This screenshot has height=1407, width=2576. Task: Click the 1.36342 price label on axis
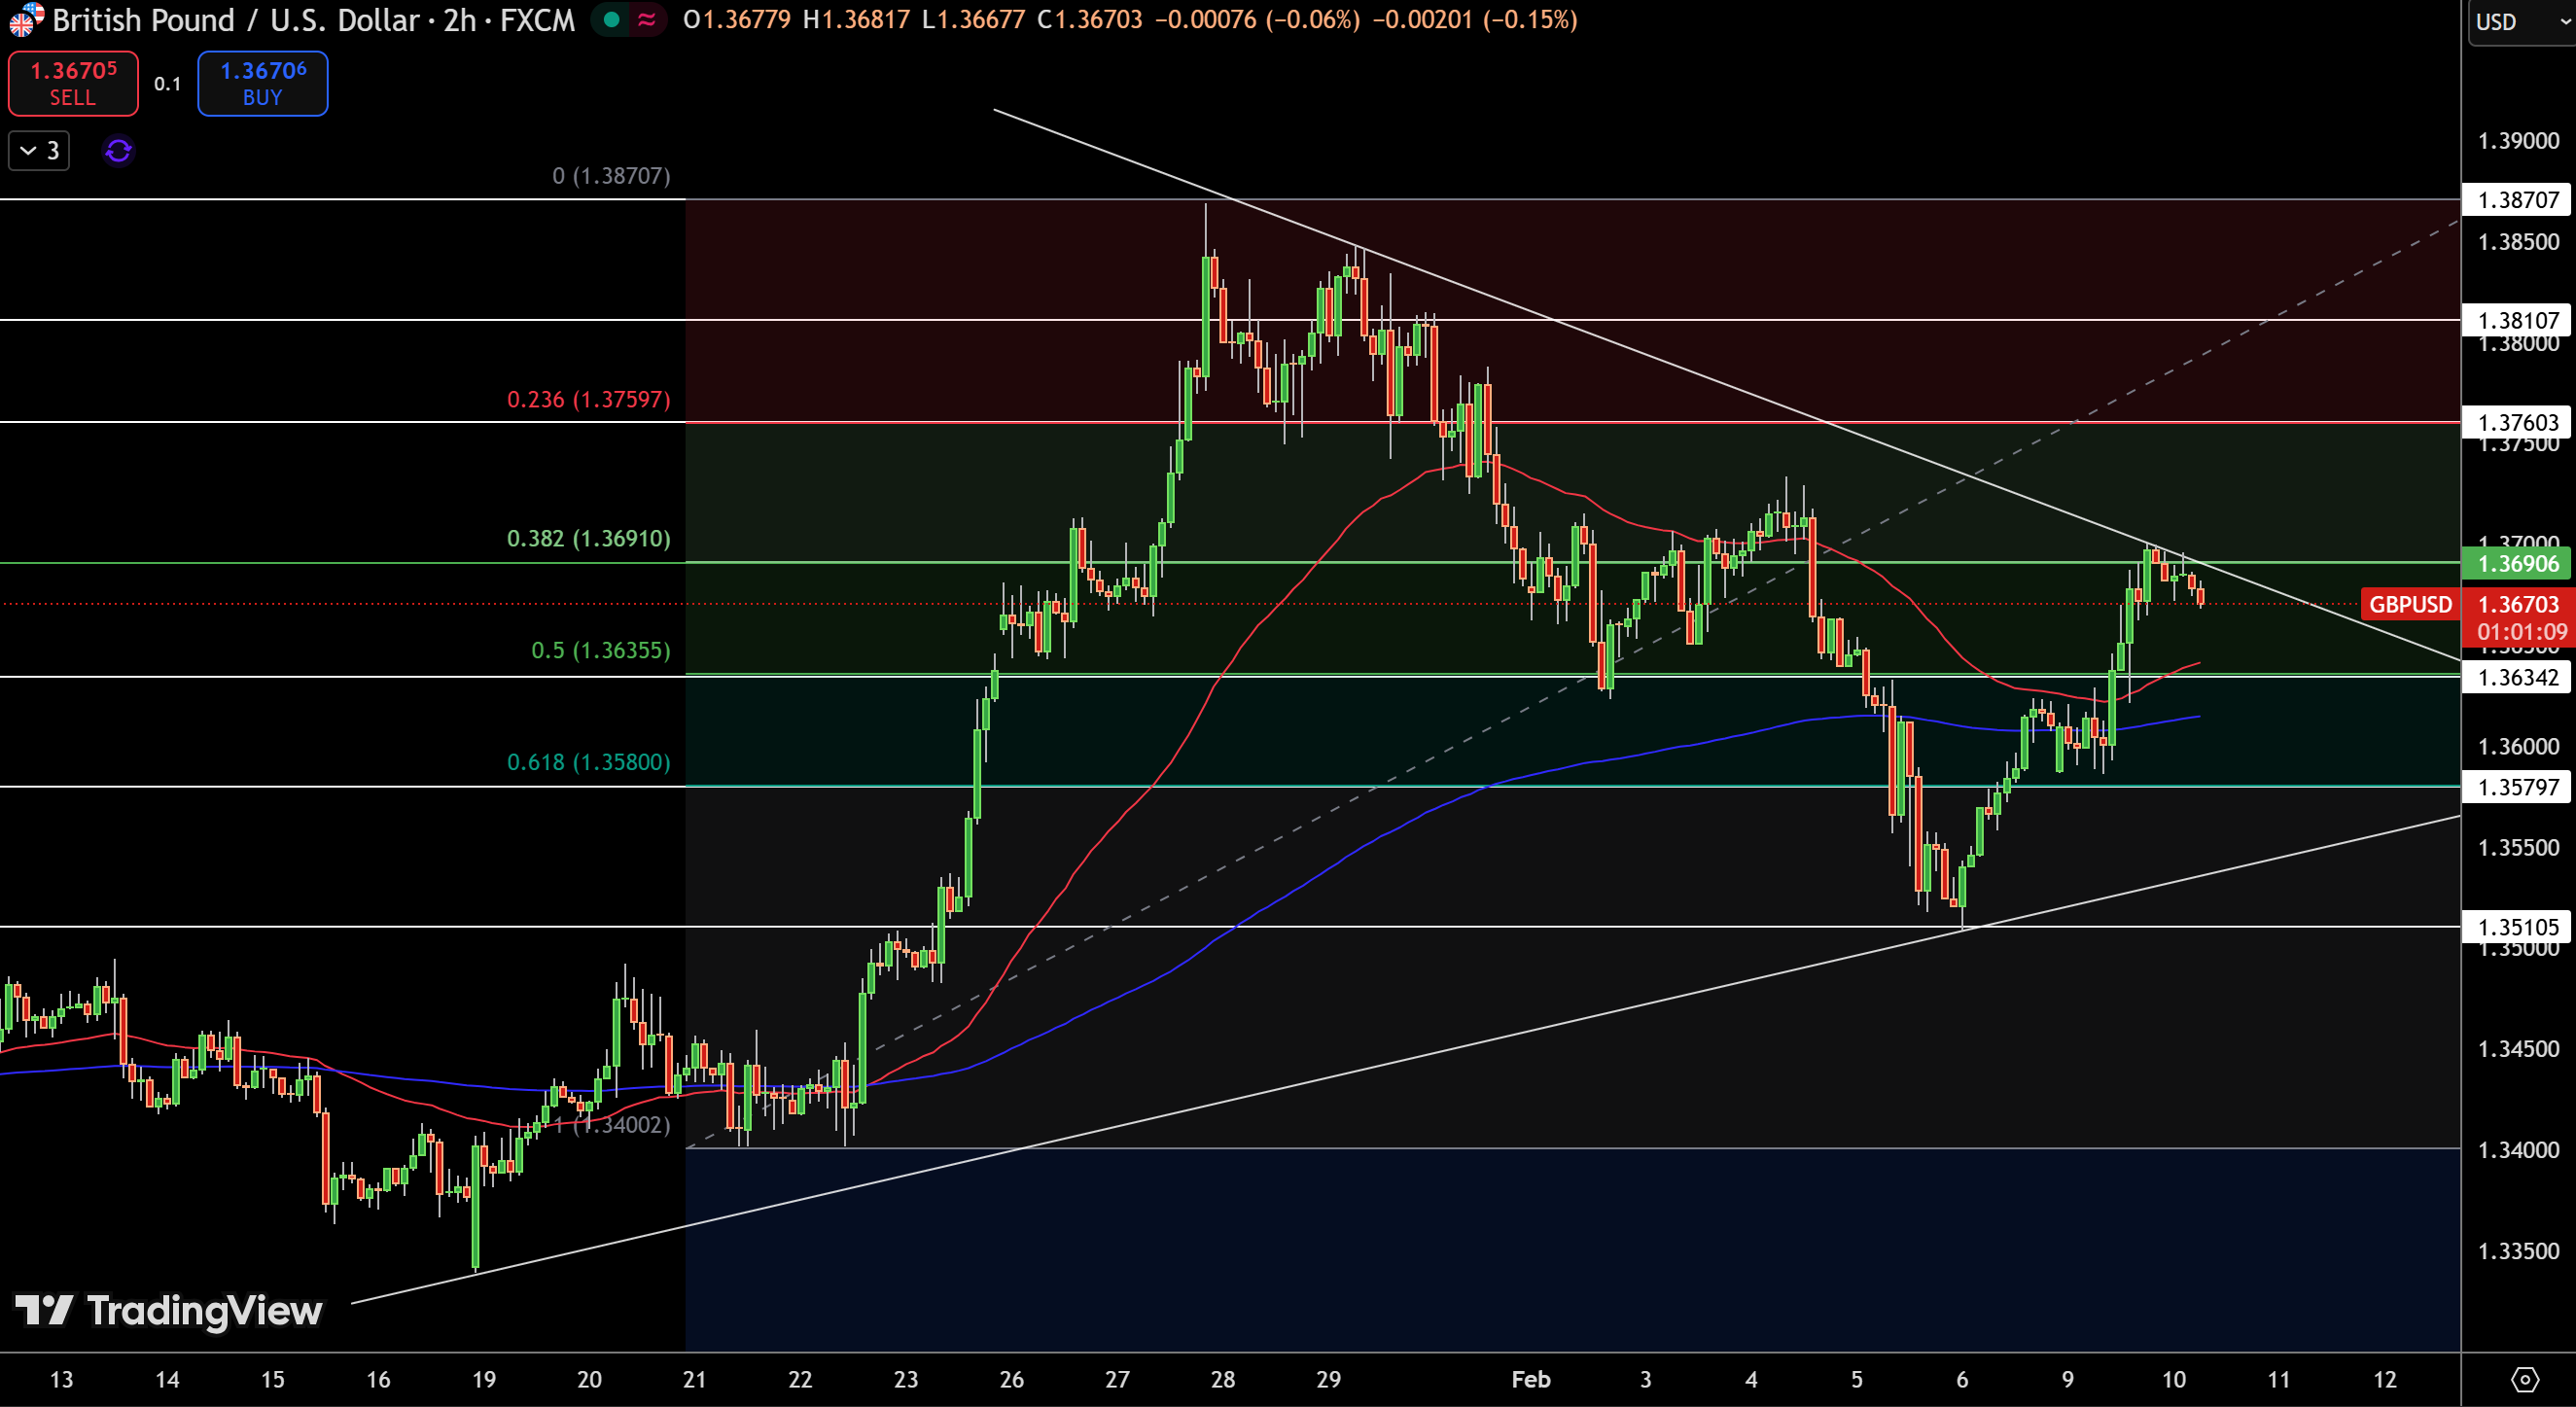pos(2518,677)
